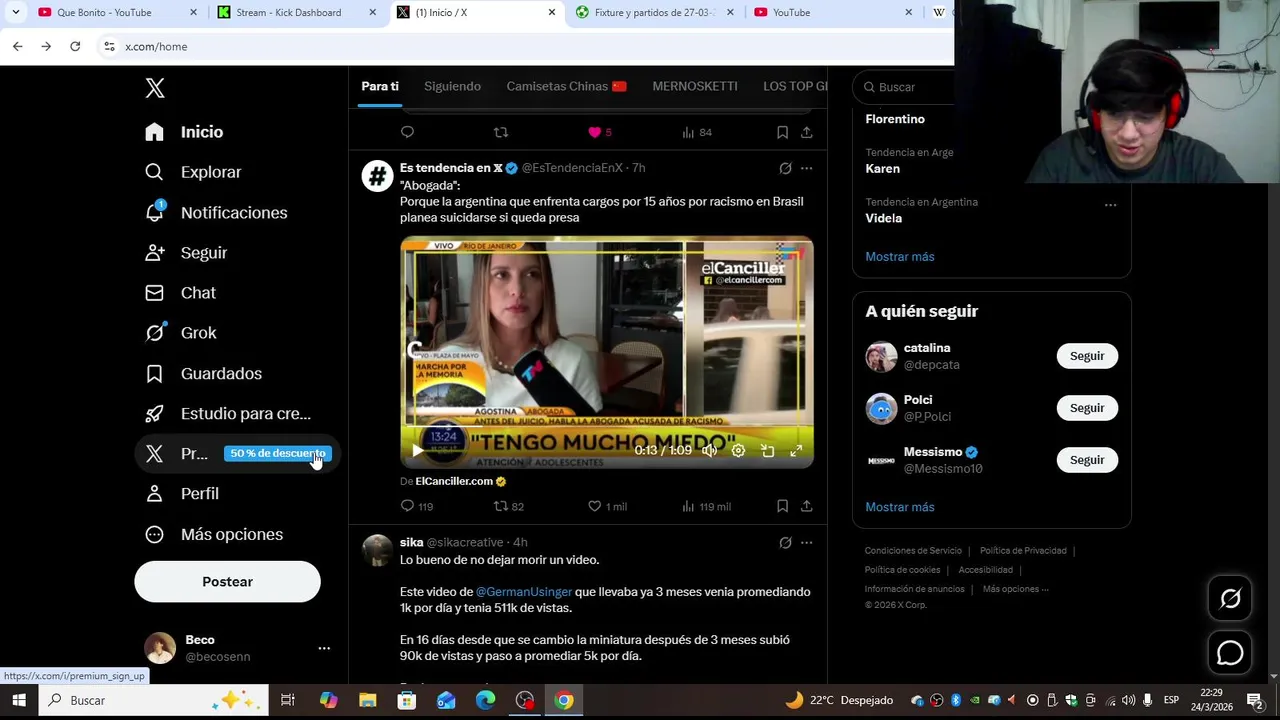Open more options on Es tendencia post

(806, 168)
